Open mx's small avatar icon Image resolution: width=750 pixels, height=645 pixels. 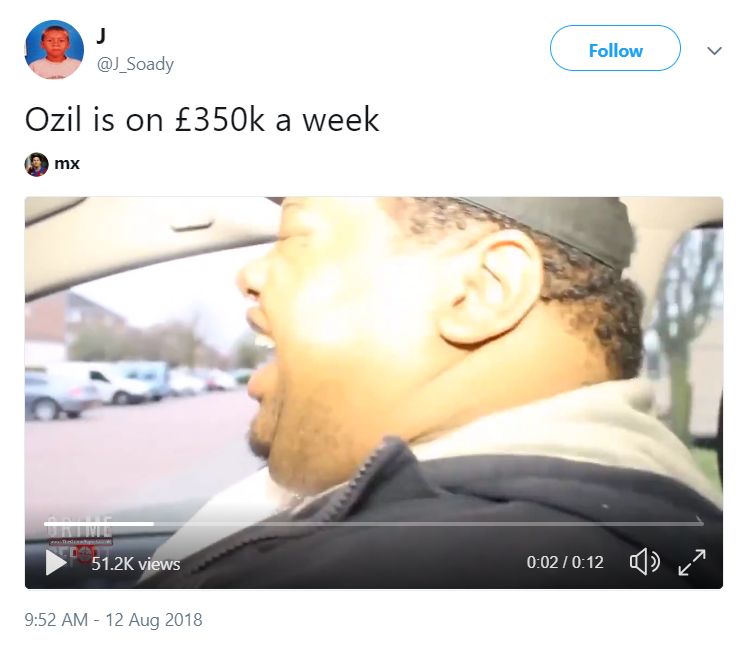point(36,164)
